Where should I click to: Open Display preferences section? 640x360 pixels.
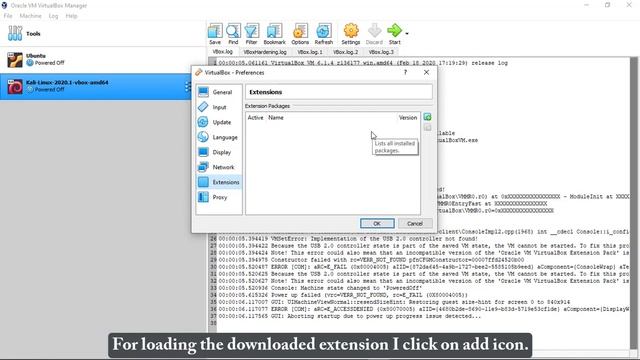pos(219,152)
